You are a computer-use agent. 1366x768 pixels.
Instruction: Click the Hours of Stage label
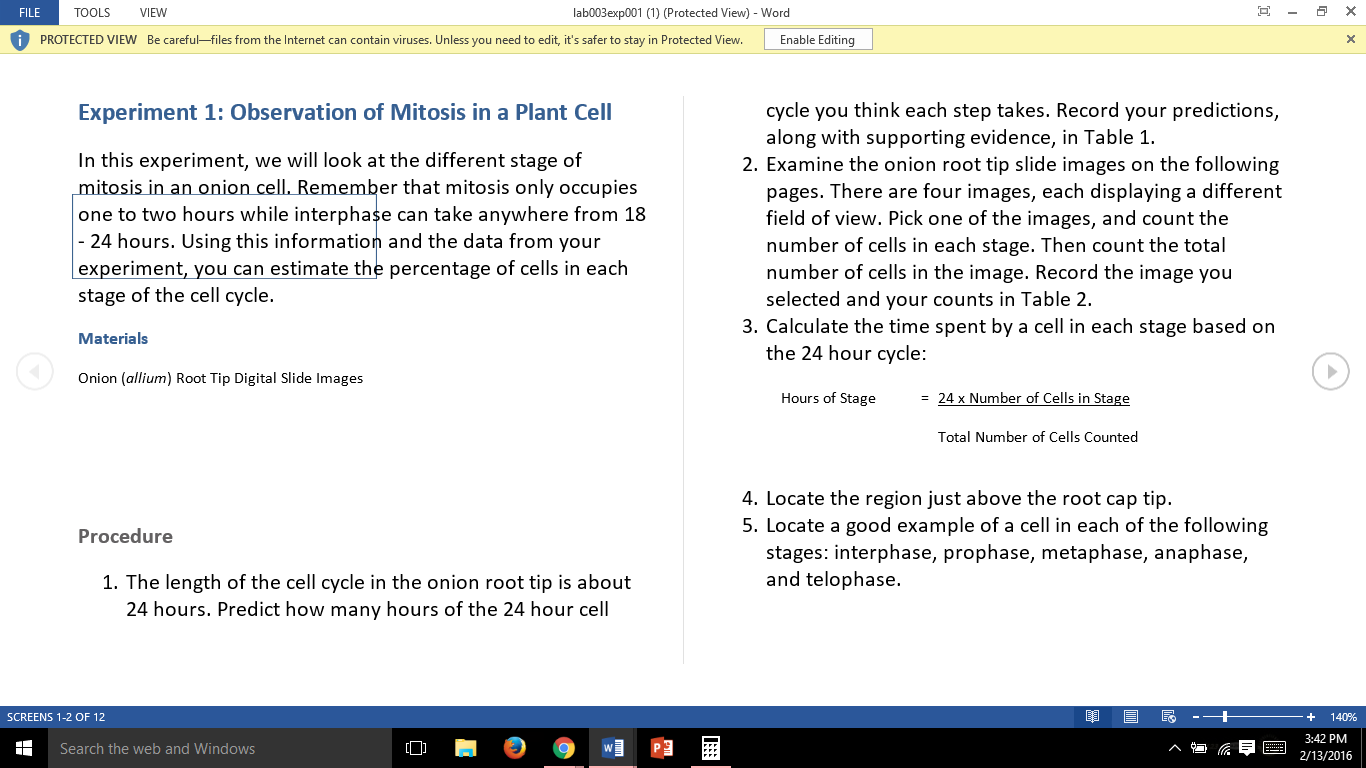point(828,398)
